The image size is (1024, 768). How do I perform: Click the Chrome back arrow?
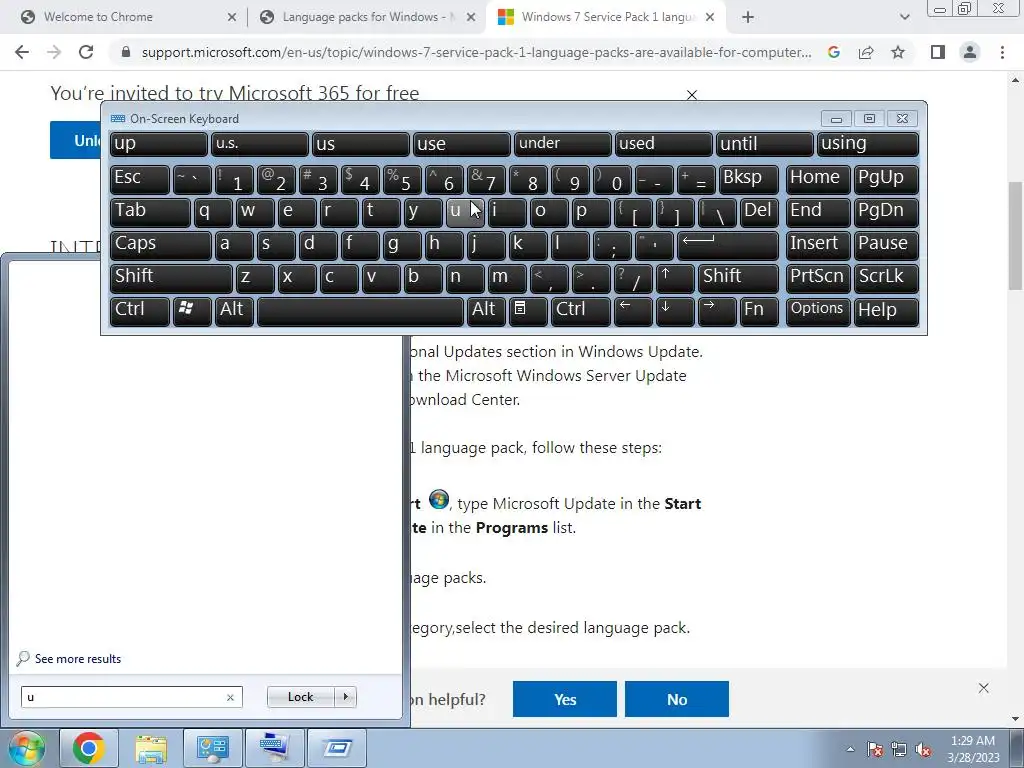[x=22, y=52]
